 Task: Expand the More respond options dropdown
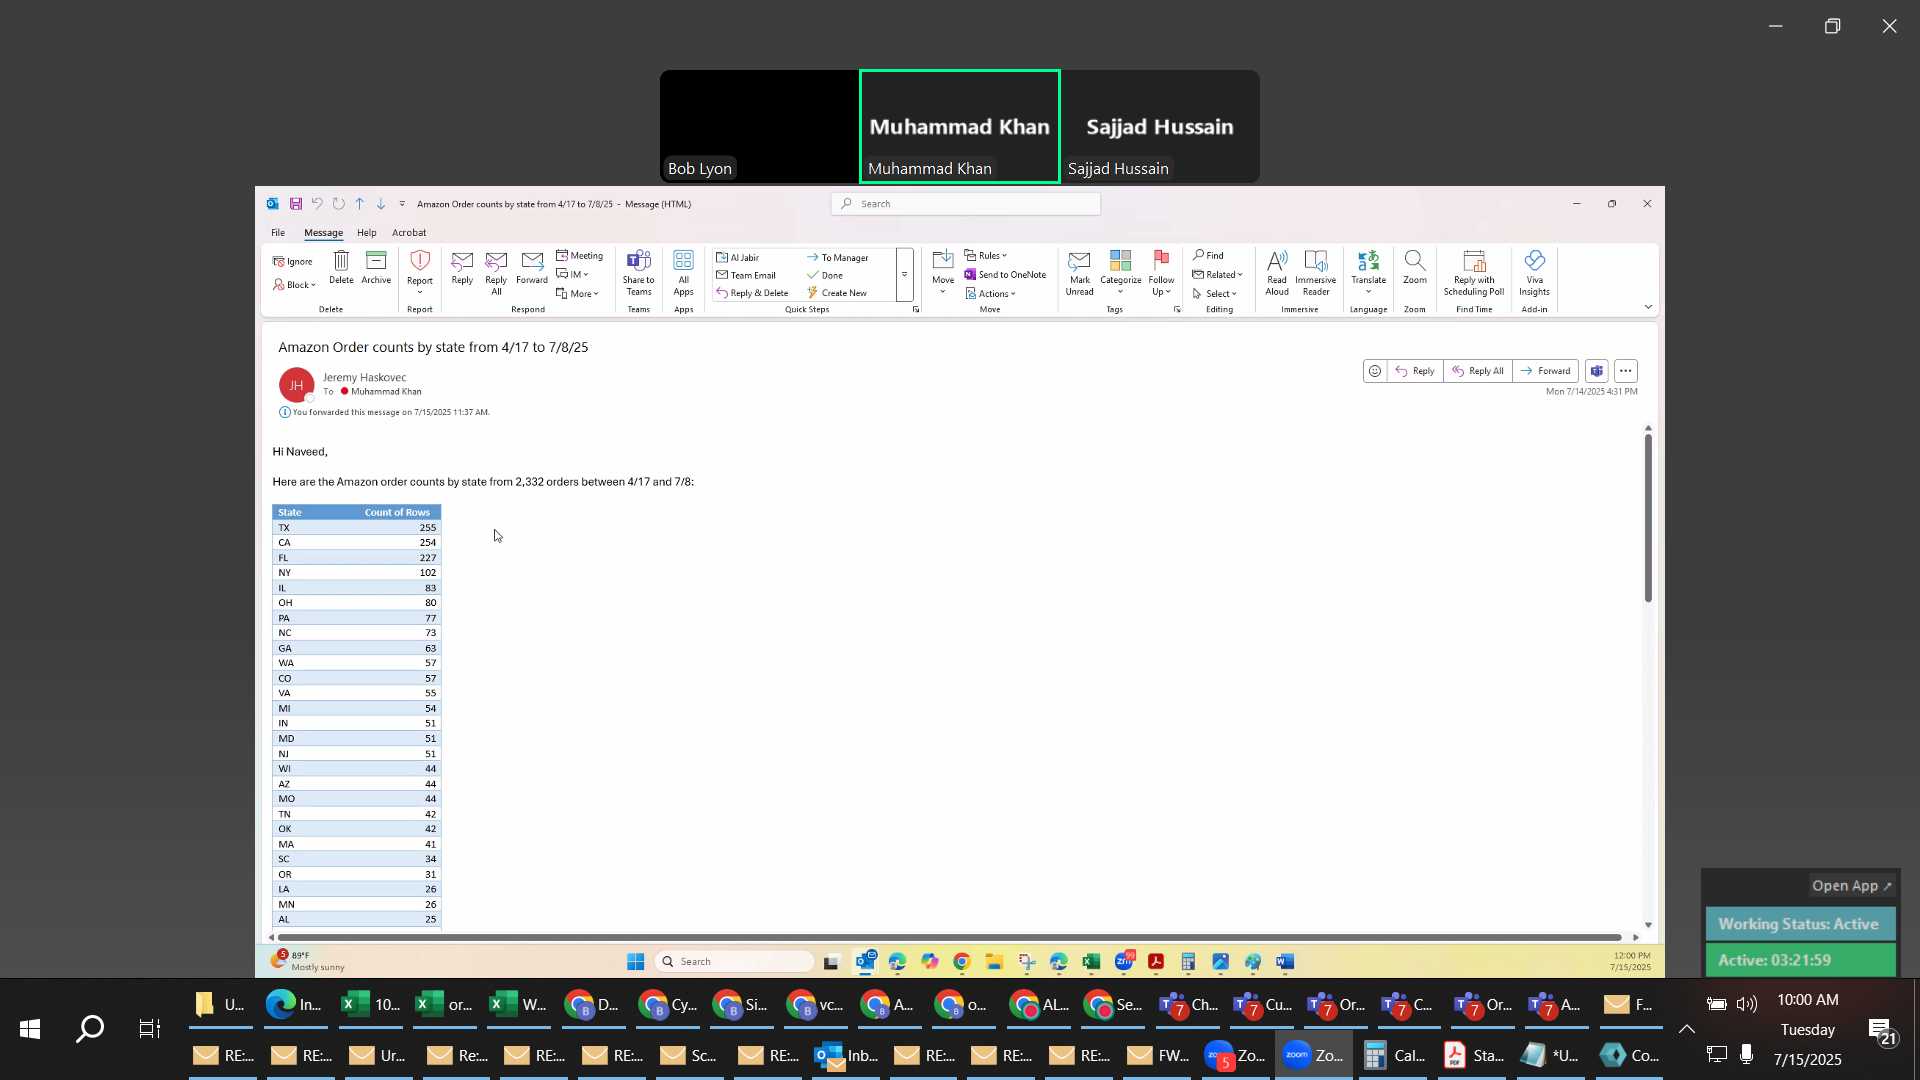pos(578,294)
